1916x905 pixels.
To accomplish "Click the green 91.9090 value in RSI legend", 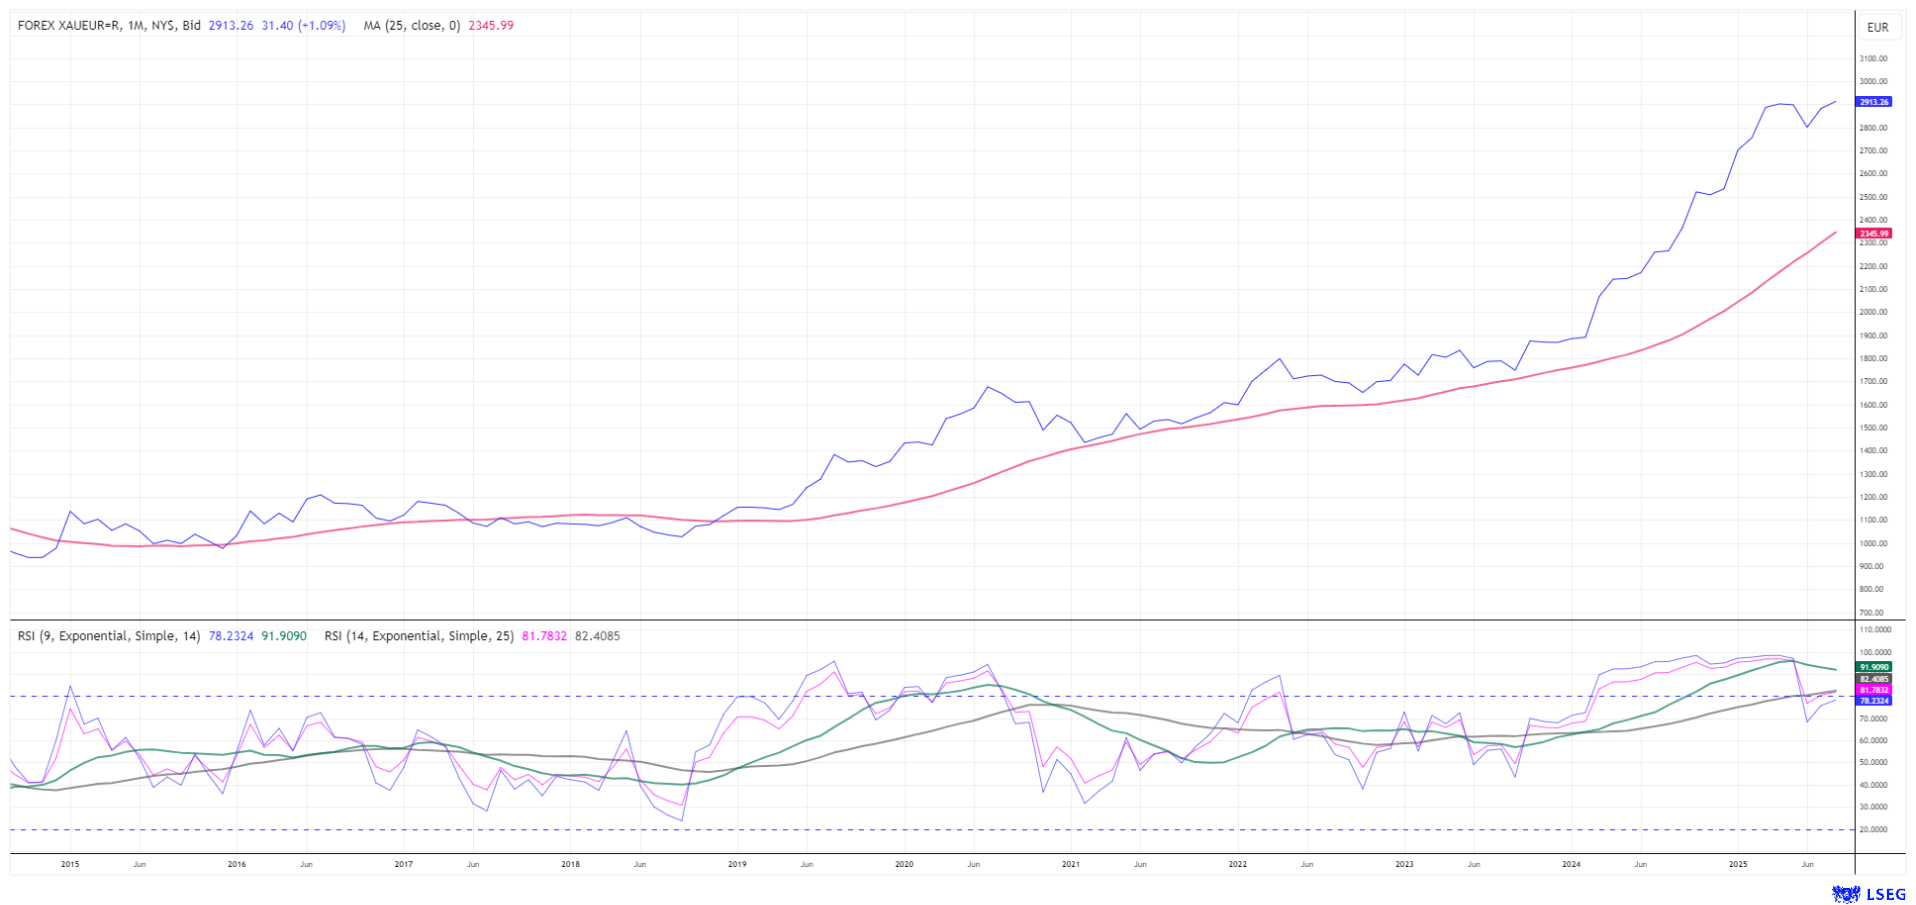I will 284,636.
